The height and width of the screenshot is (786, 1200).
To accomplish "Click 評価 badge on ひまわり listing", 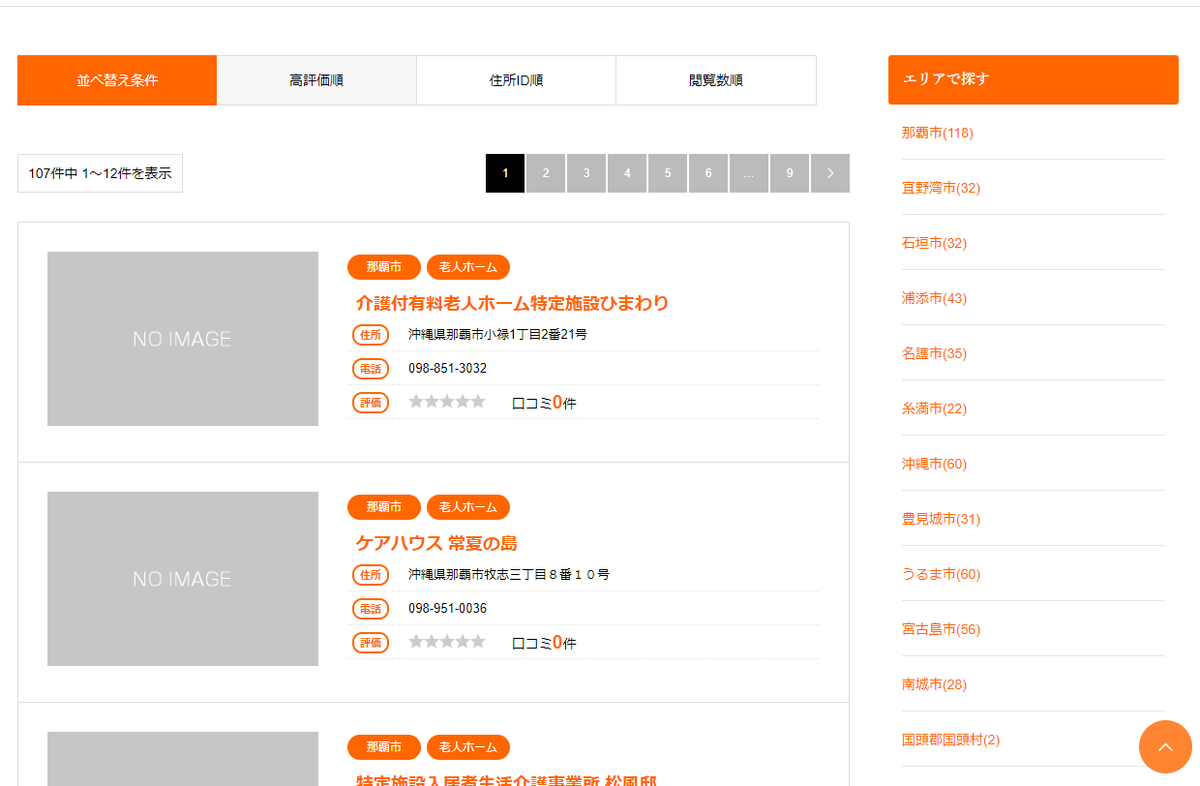I will click(370, 403).
